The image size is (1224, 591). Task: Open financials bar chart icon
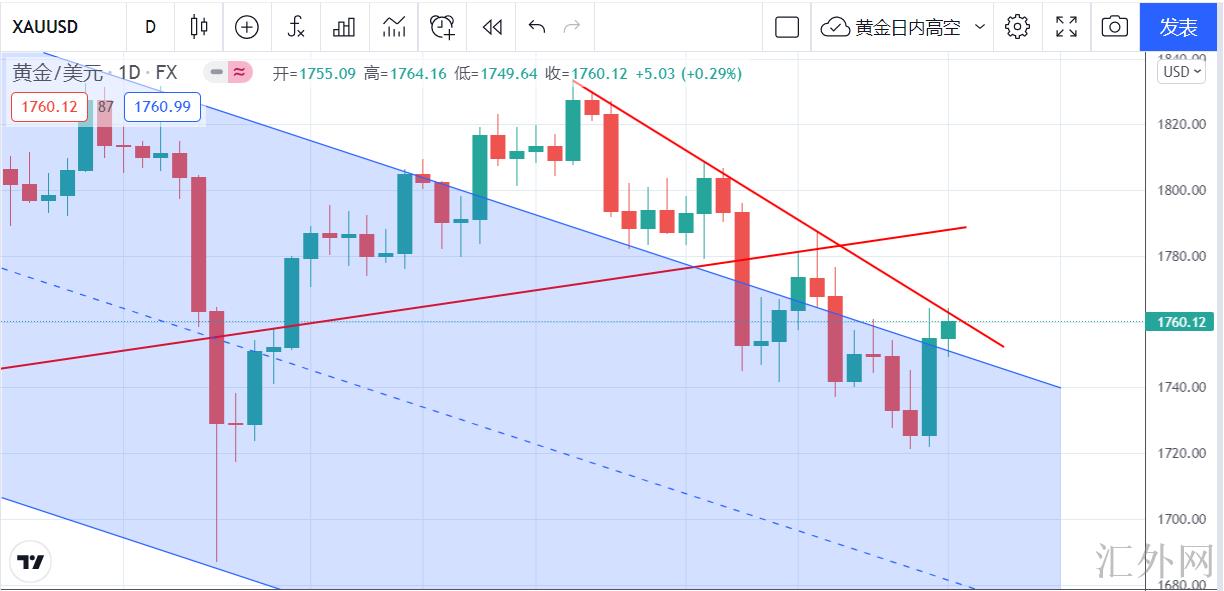[x=344, y=27]
